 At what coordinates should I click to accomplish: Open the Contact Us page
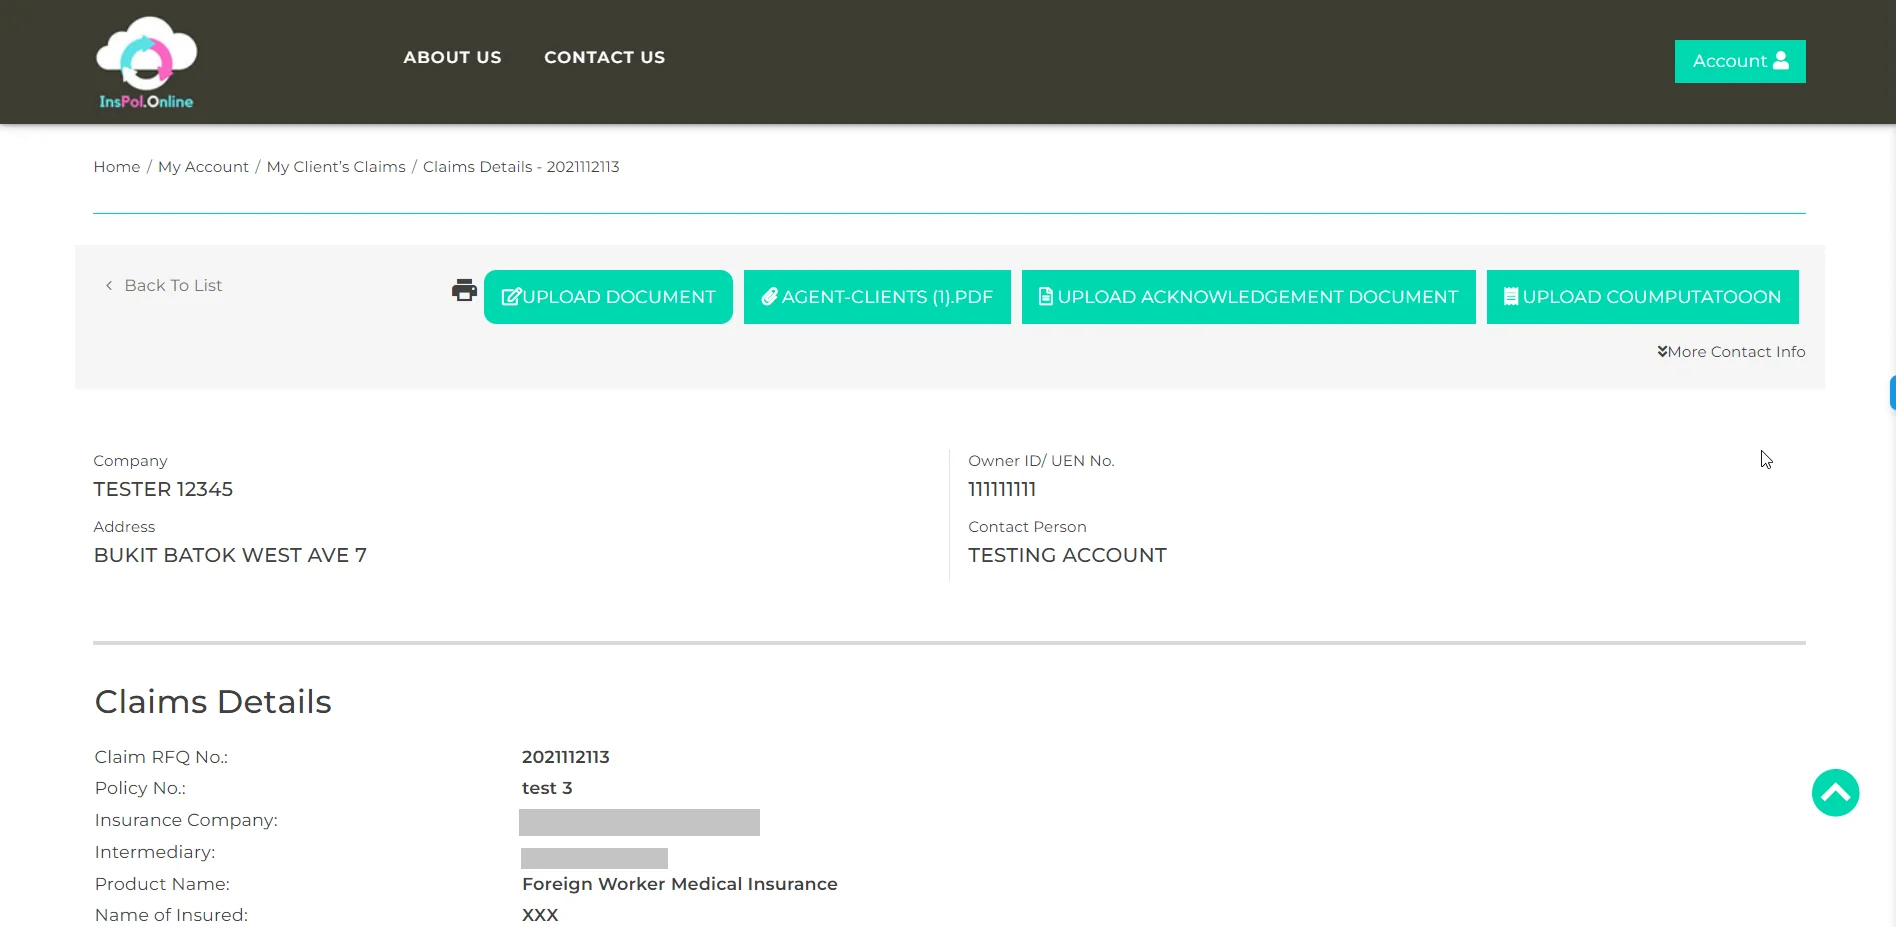(604, 57)
